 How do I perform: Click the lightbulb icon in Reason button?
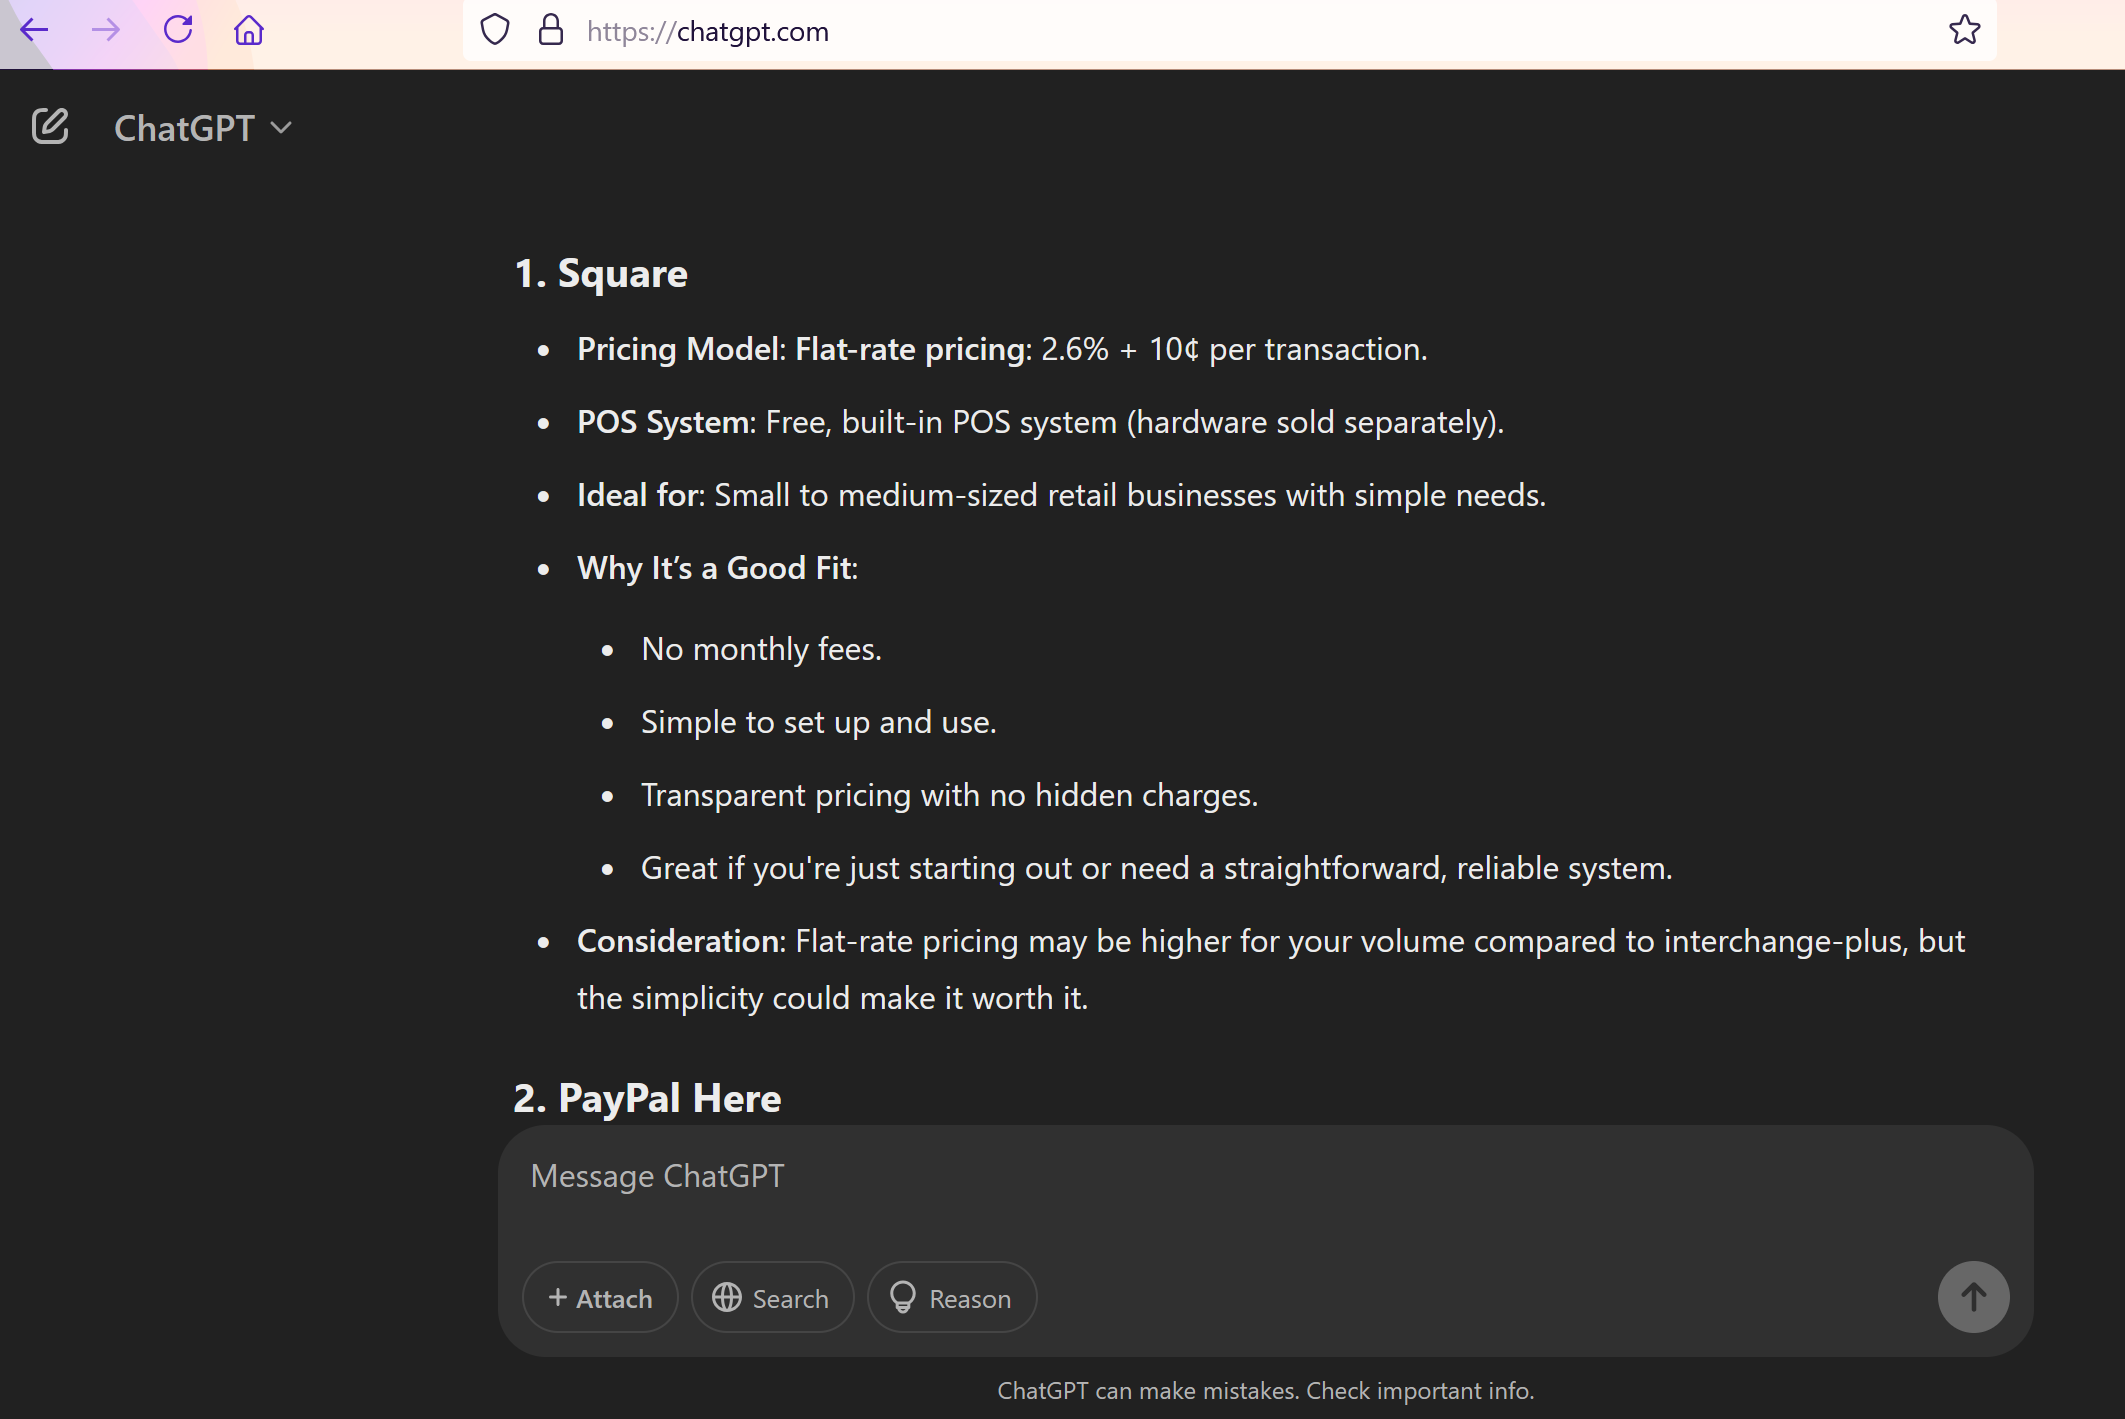tap(903, 1297)
